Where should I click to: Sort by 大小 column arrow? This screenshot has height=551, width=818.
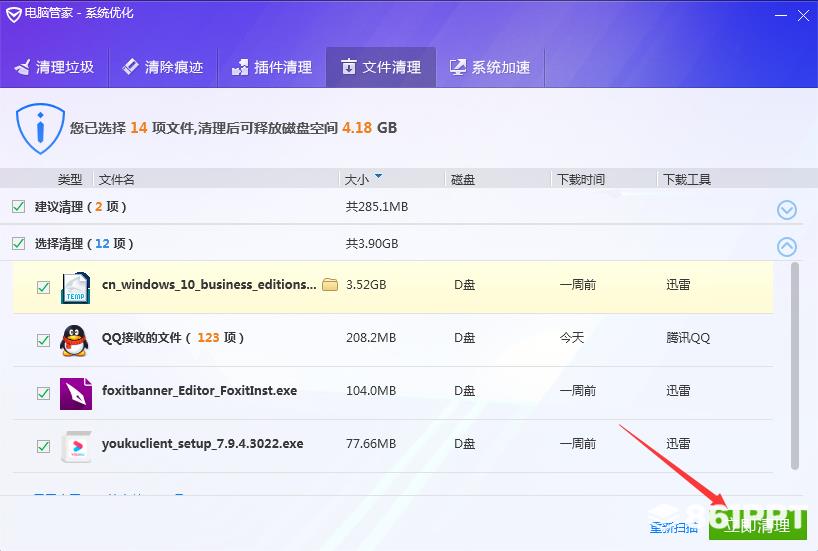coord(379,176)
